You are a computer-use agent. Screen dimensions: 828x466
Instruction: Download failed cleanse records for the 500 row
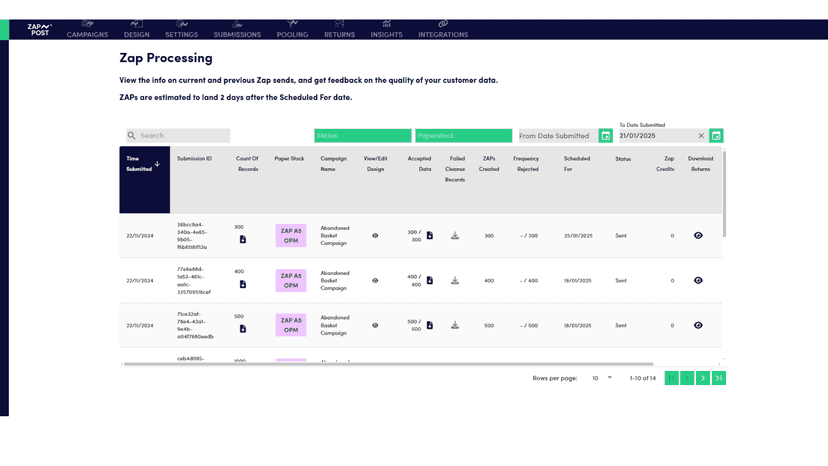pyautogui.click(x=455, y=325)
